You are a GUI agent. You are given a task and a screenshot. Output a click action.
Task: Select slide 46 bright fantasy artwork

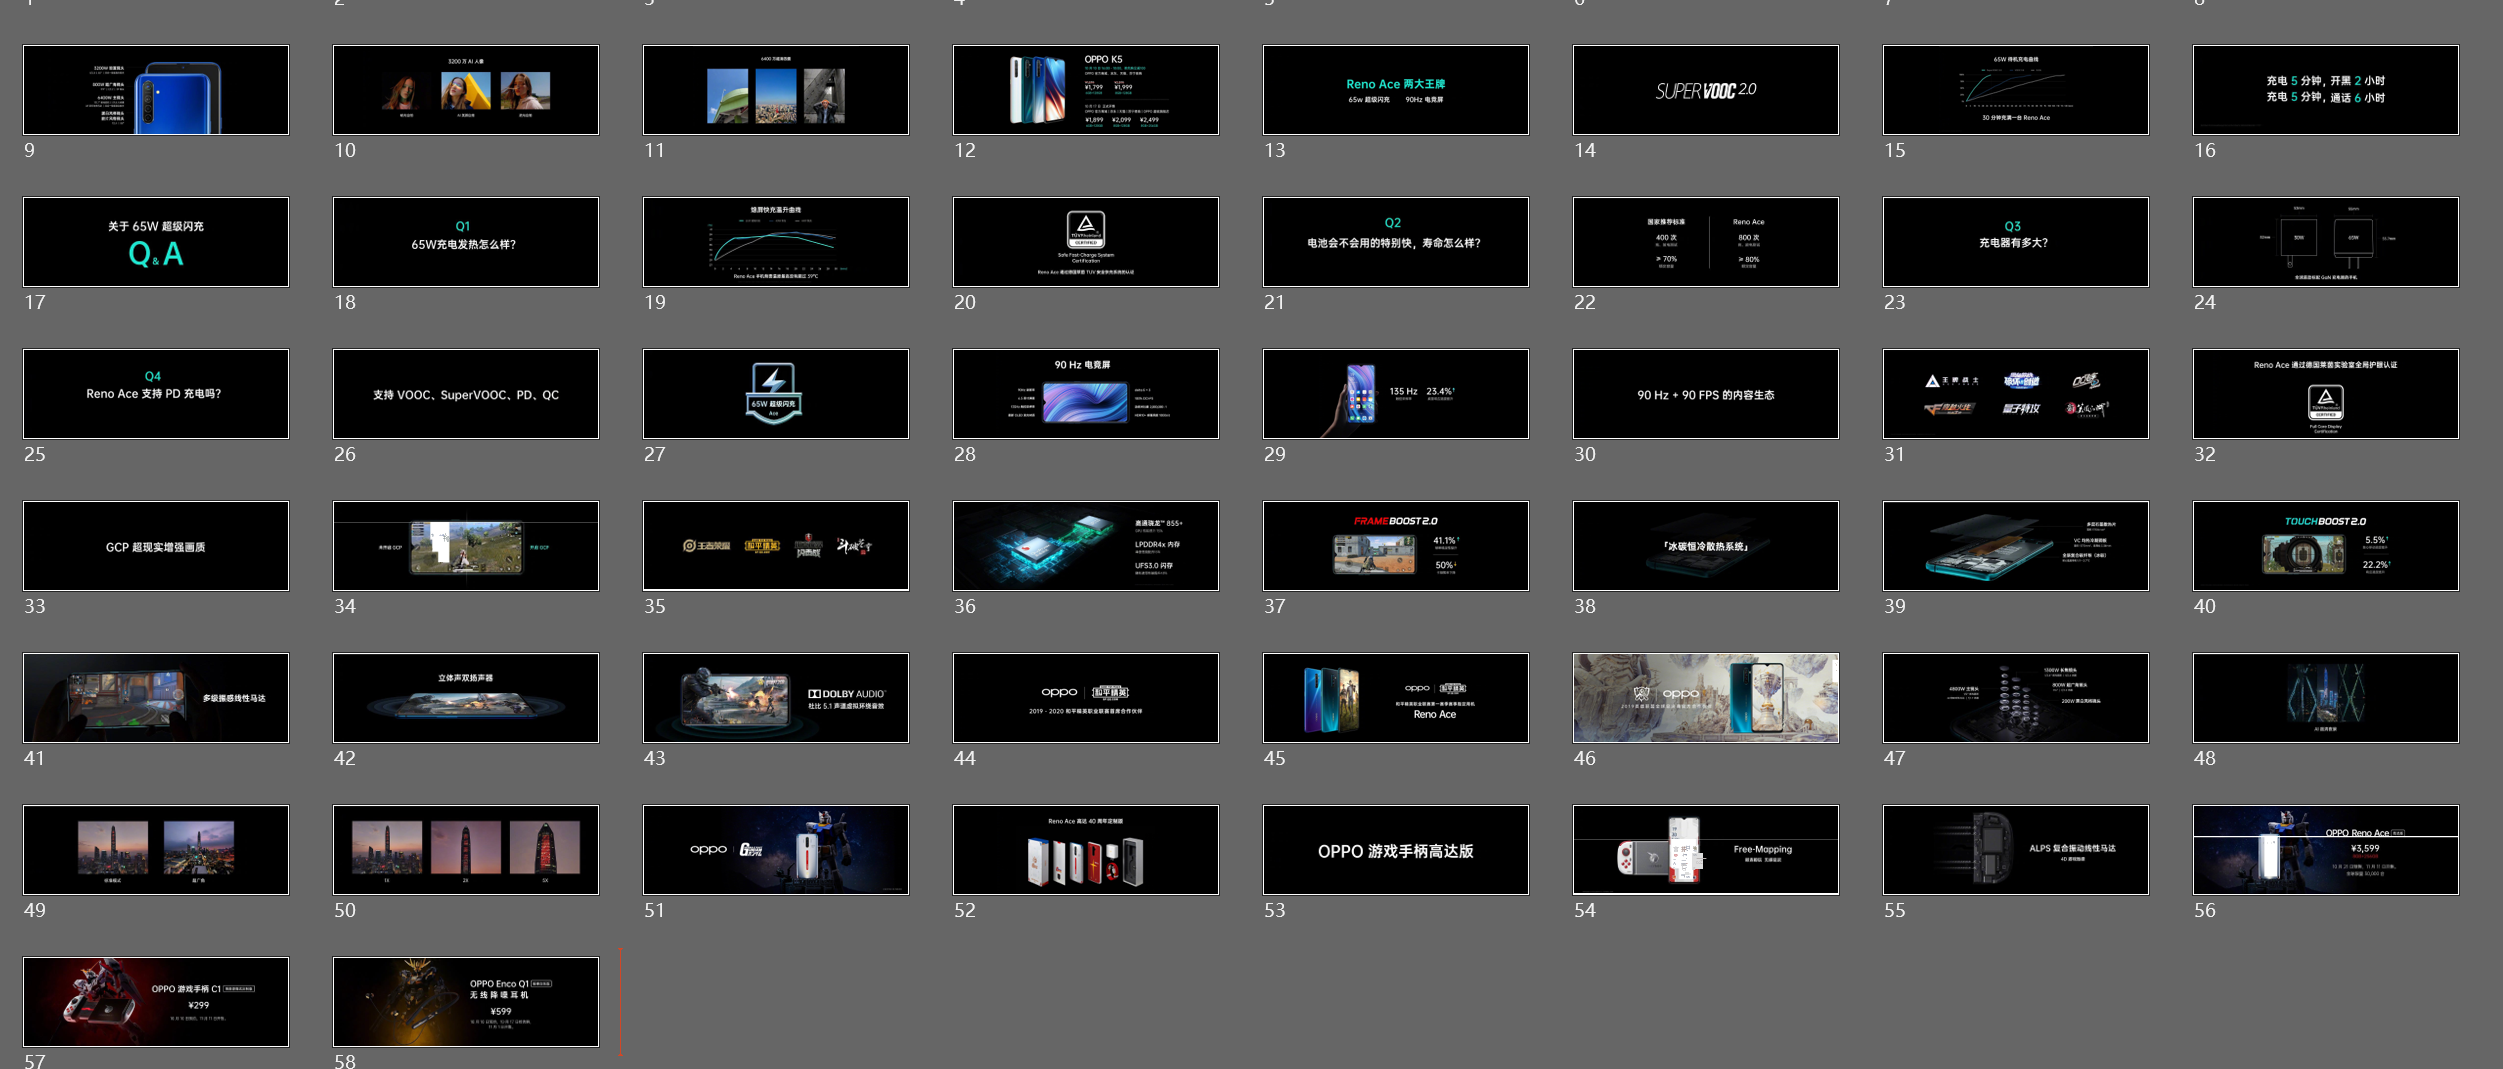1706,698
